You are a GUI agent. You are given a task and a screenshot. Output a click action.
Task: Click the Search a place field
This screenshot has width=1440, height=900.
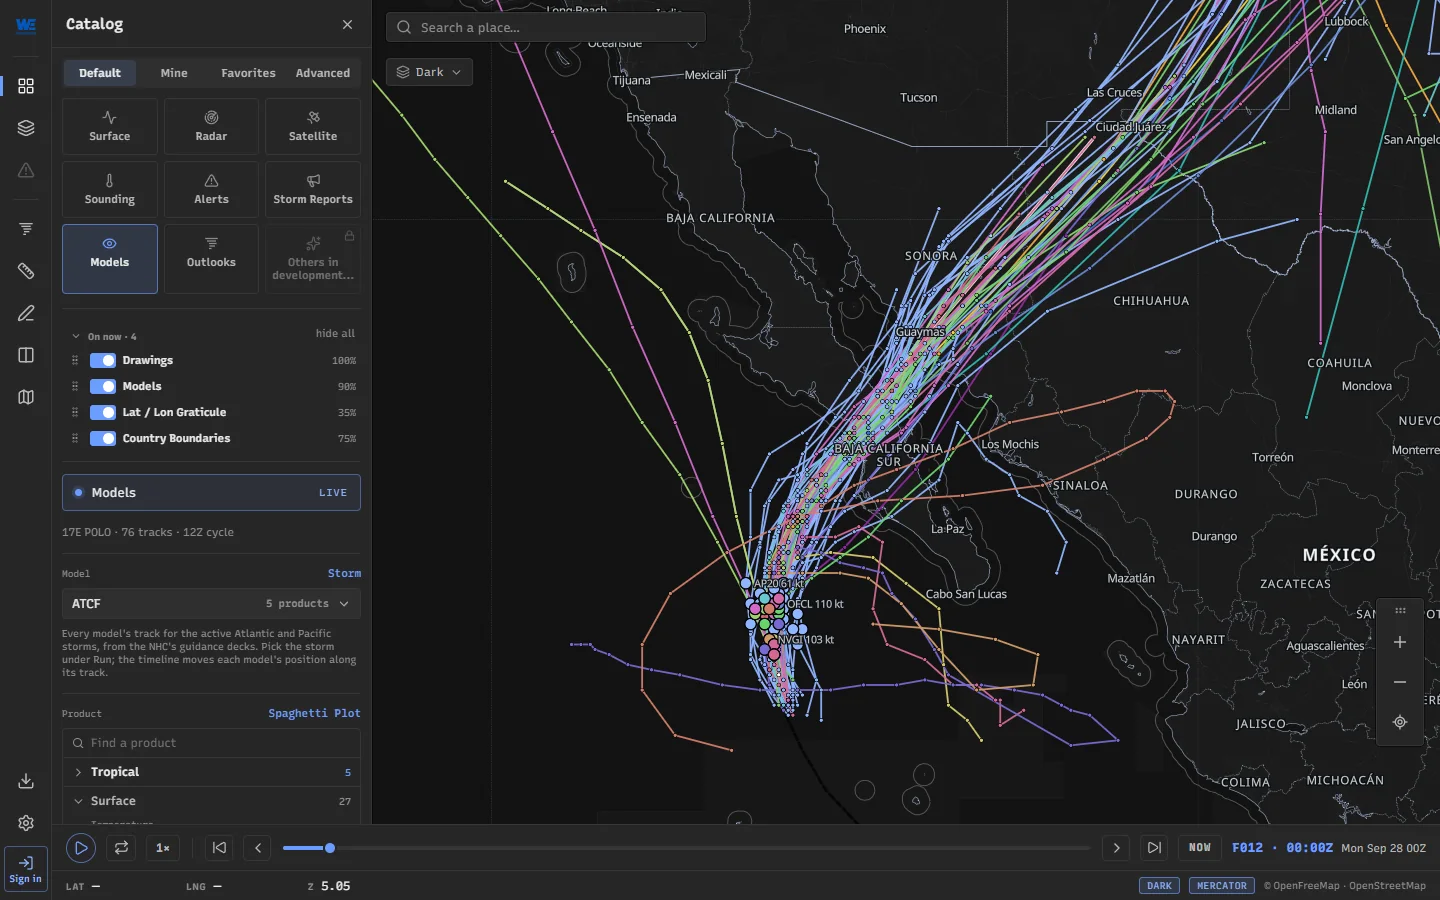point(546,27)
